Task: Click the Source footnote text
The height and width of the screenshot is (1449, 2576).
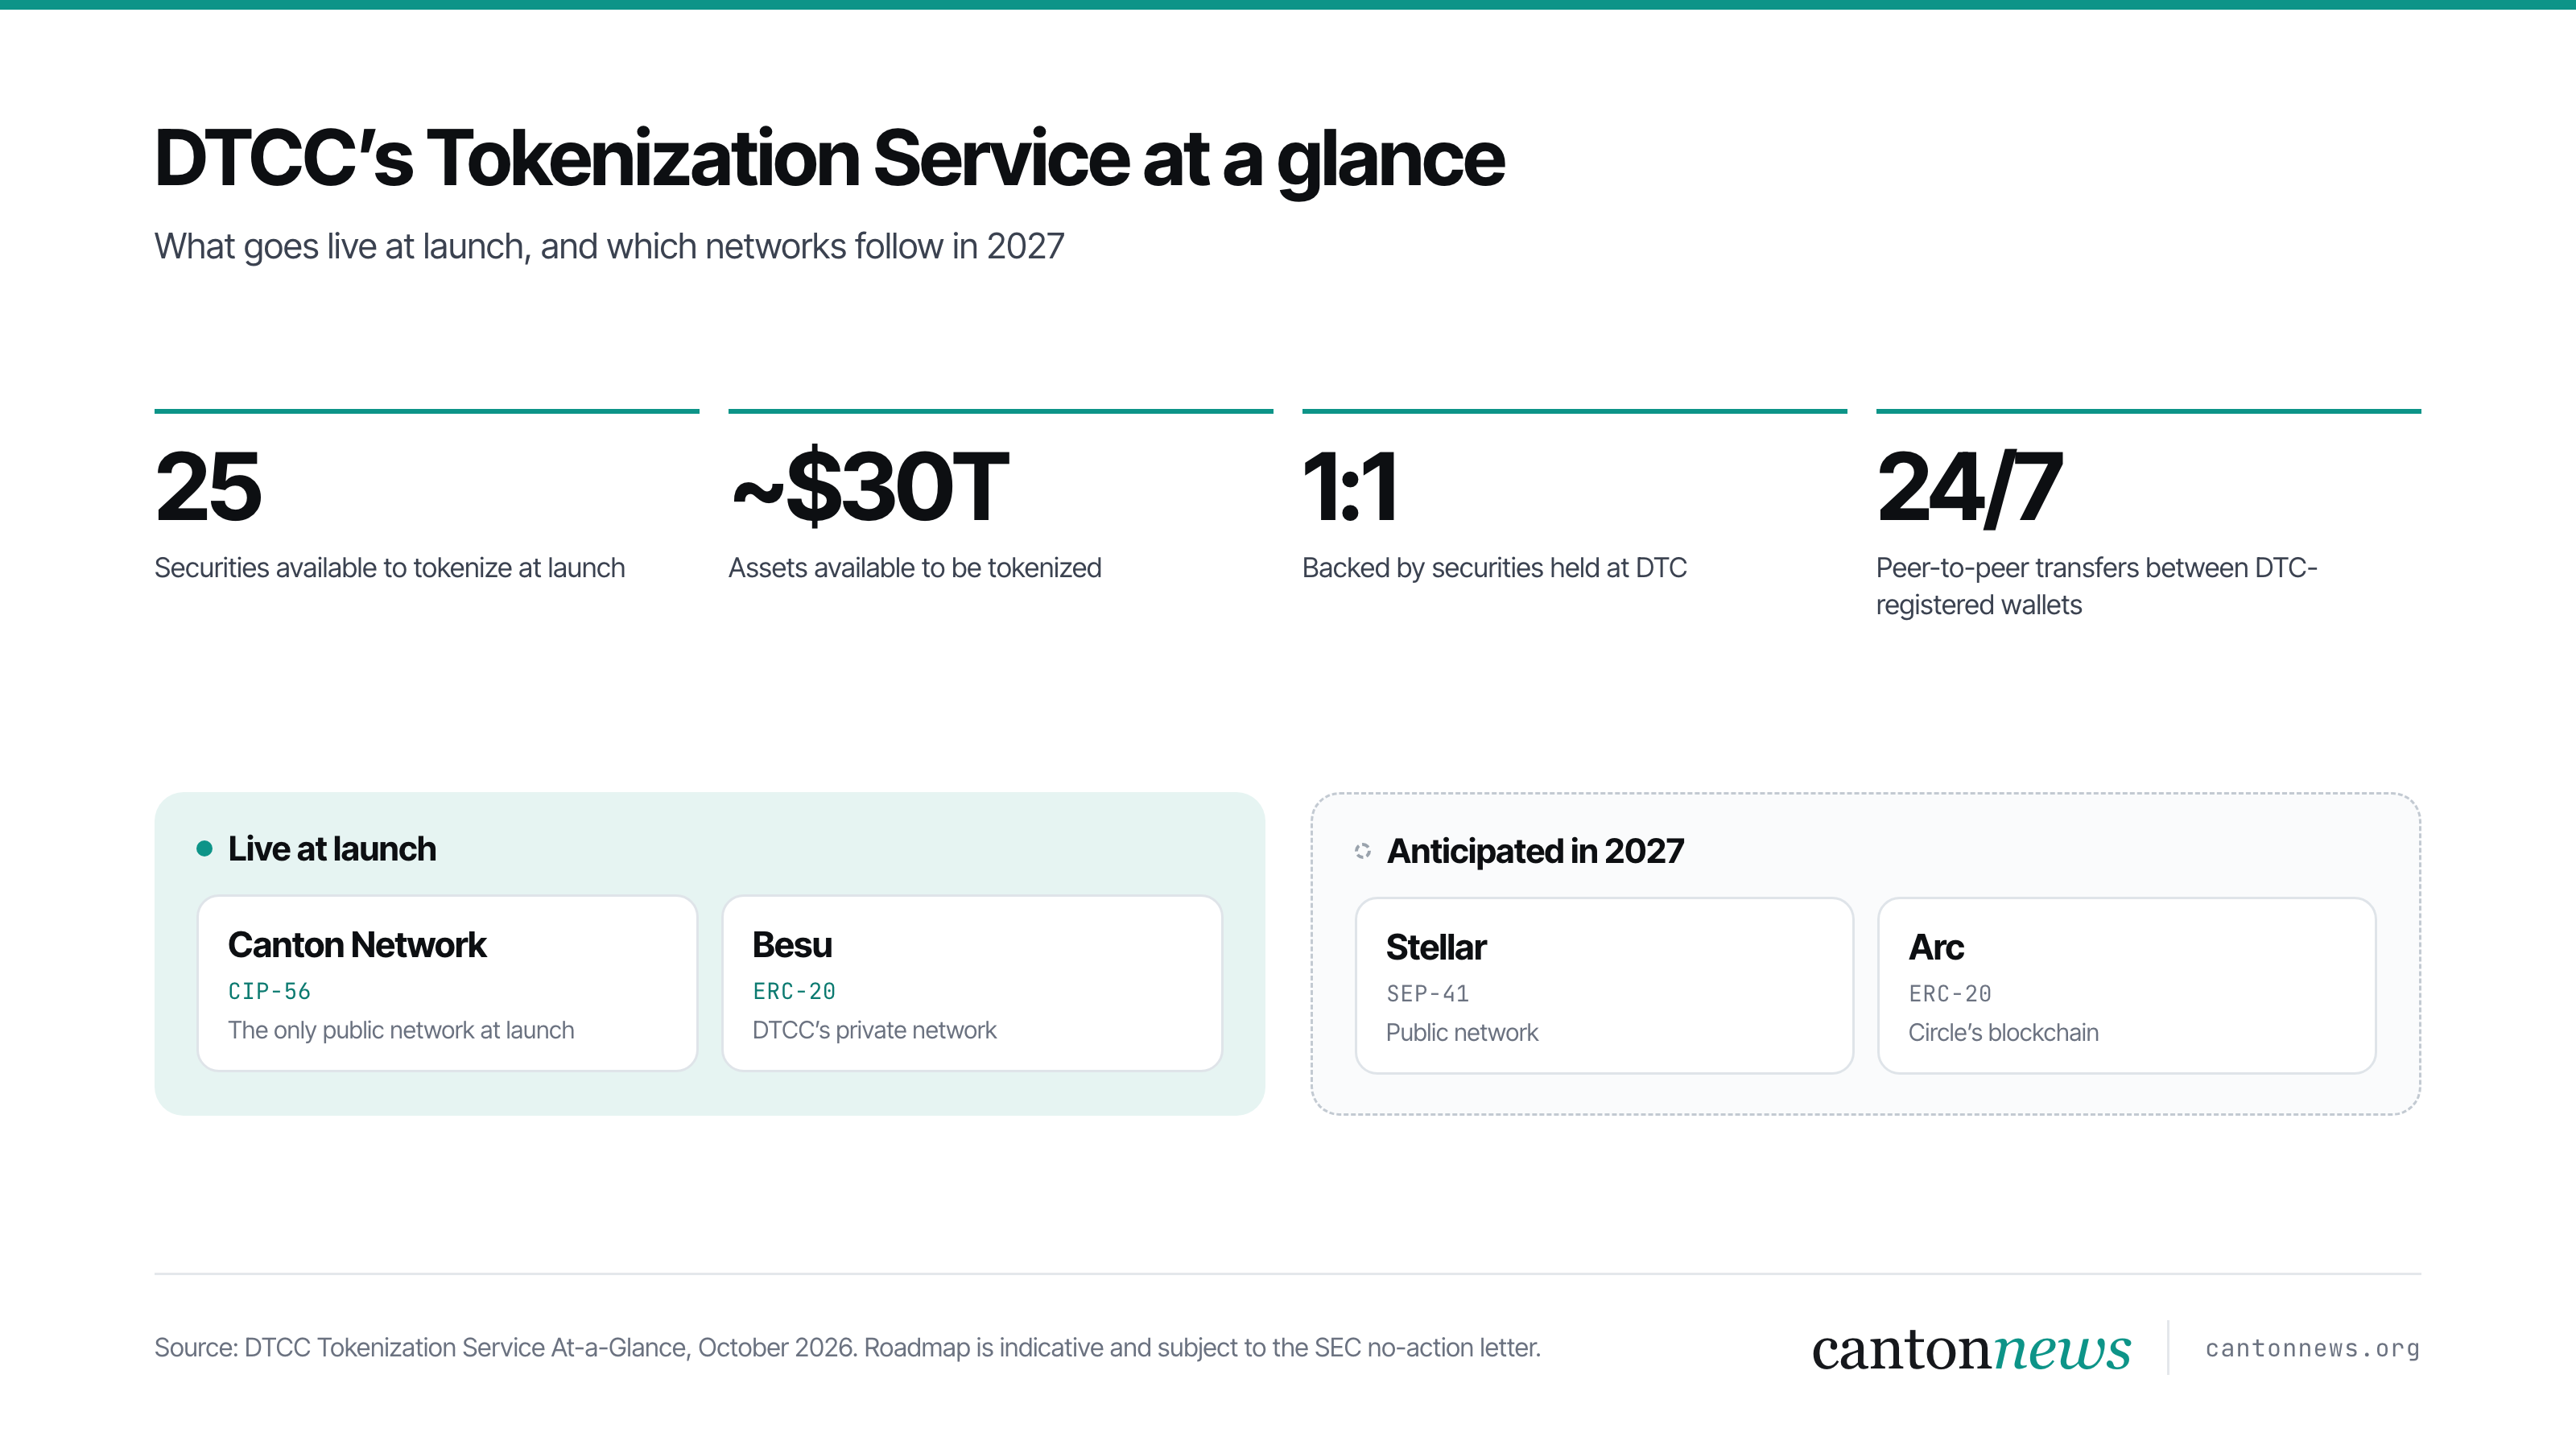Action: point(847,1347)
